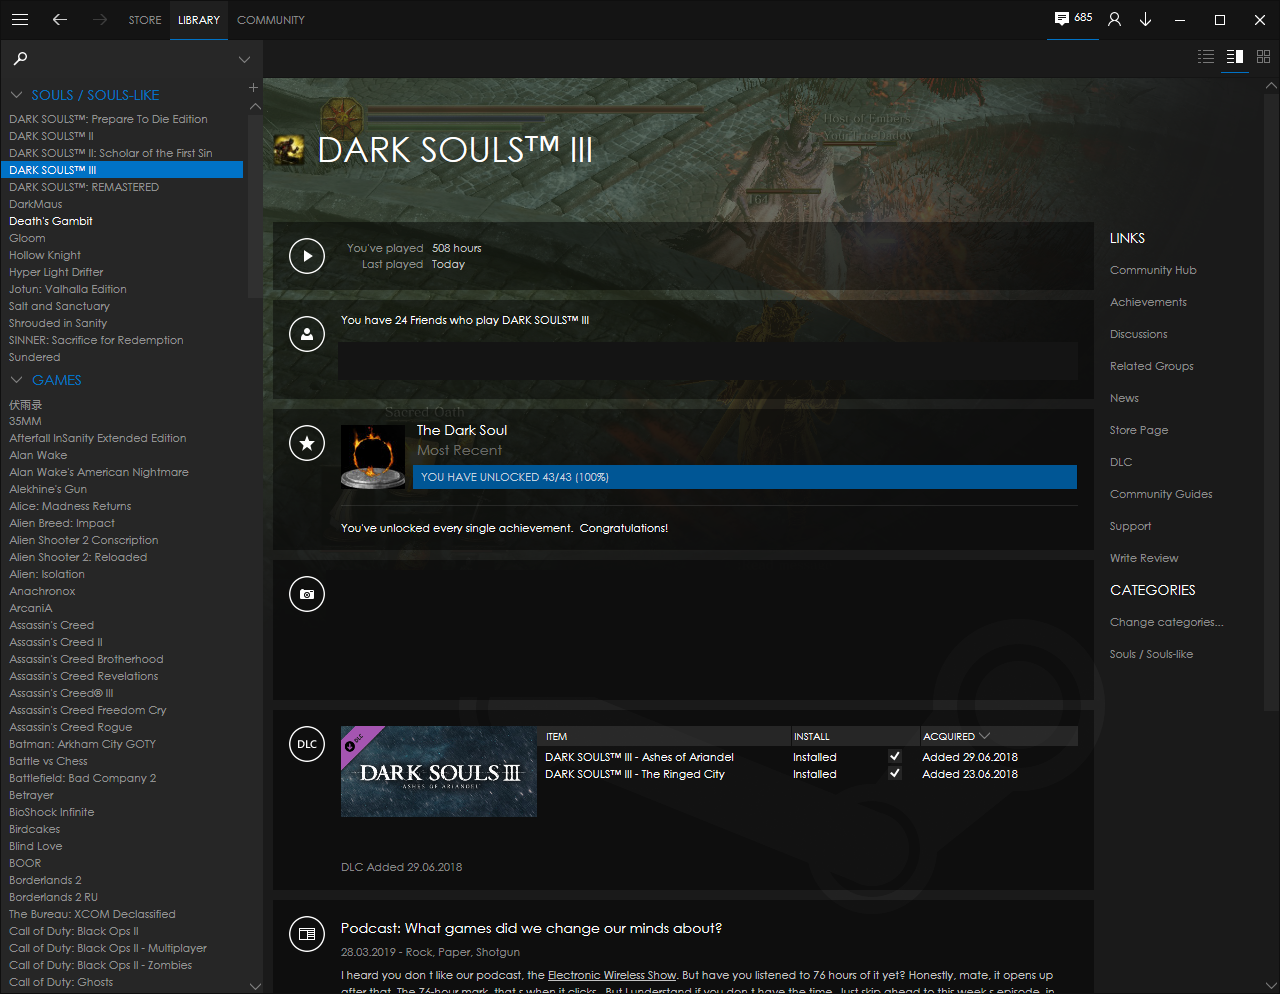Switch to the Store tab
This screenshot has height=994, width=1280.
click(145, 20)
